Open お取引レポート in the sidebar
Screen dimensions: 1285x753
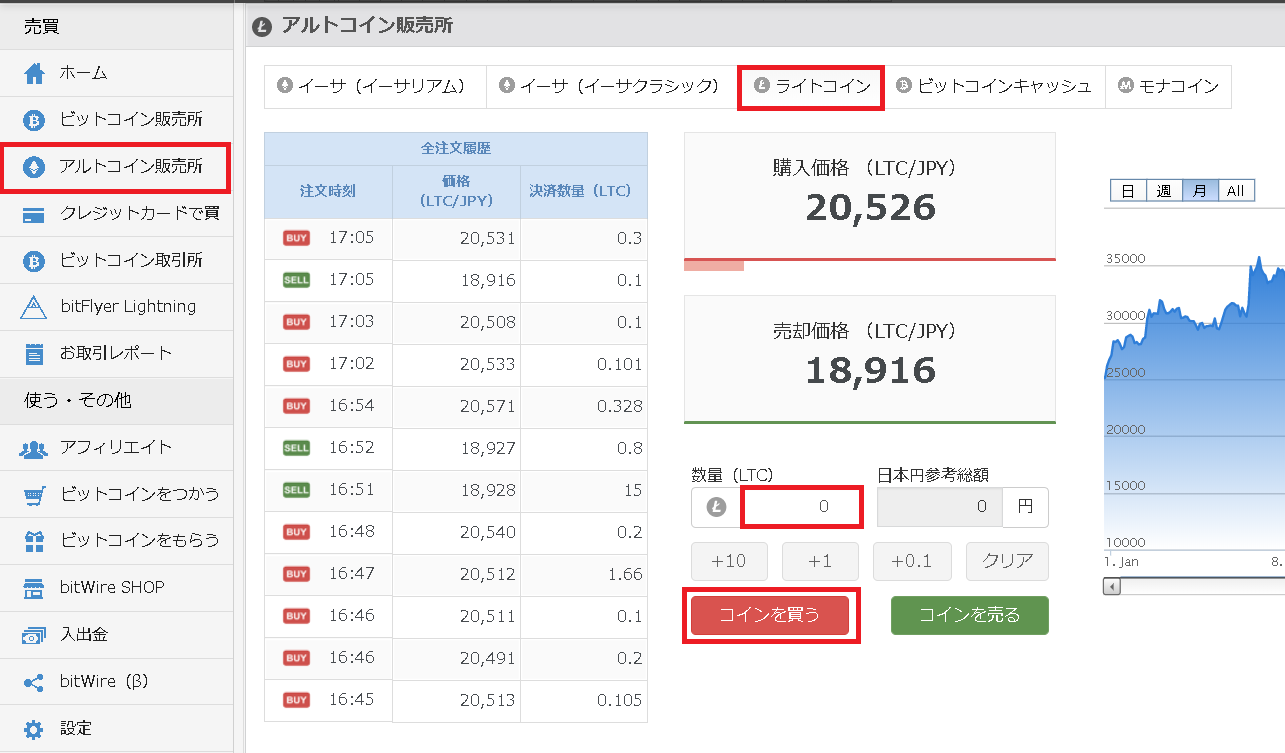pyautogui.click(x=116, y=353)
